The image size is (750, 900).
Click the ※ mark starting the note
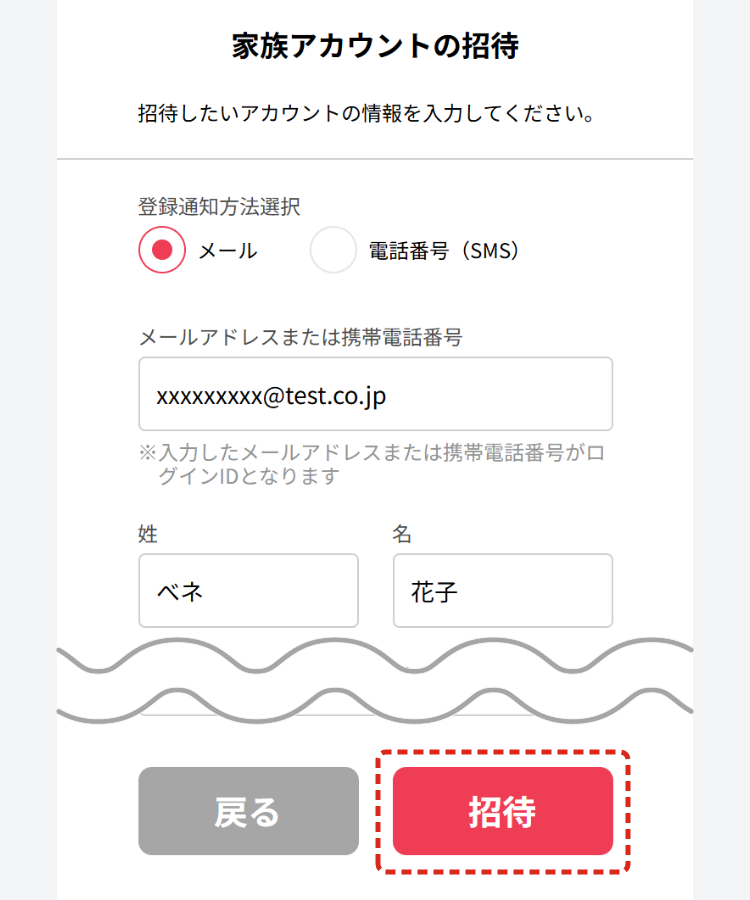point(147,454)
